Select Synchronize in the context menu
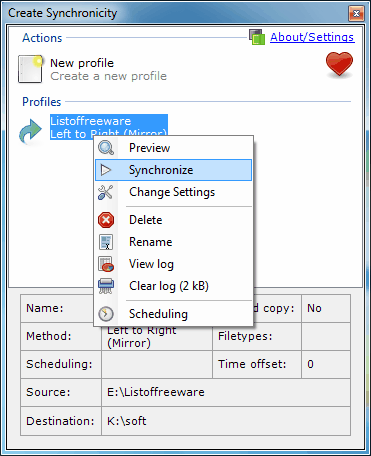The width and height of the screenshot is (371, 456). pyautogui.click(x=174, y=170)
